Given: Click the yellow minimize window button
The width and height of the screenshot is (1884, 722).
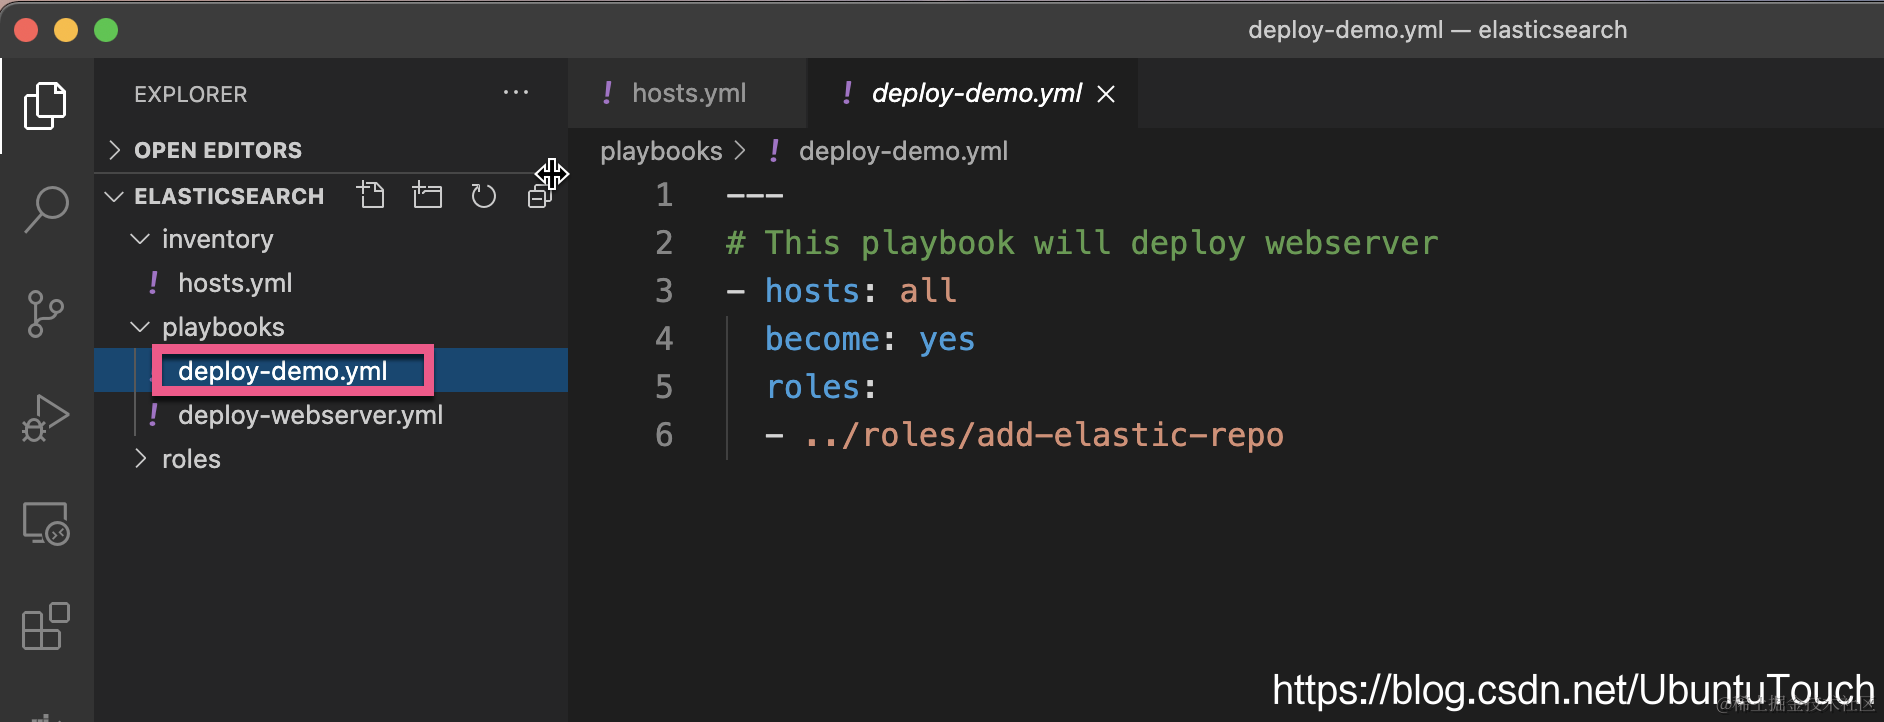Looking at the screenshot, I should tap(66, 30).
